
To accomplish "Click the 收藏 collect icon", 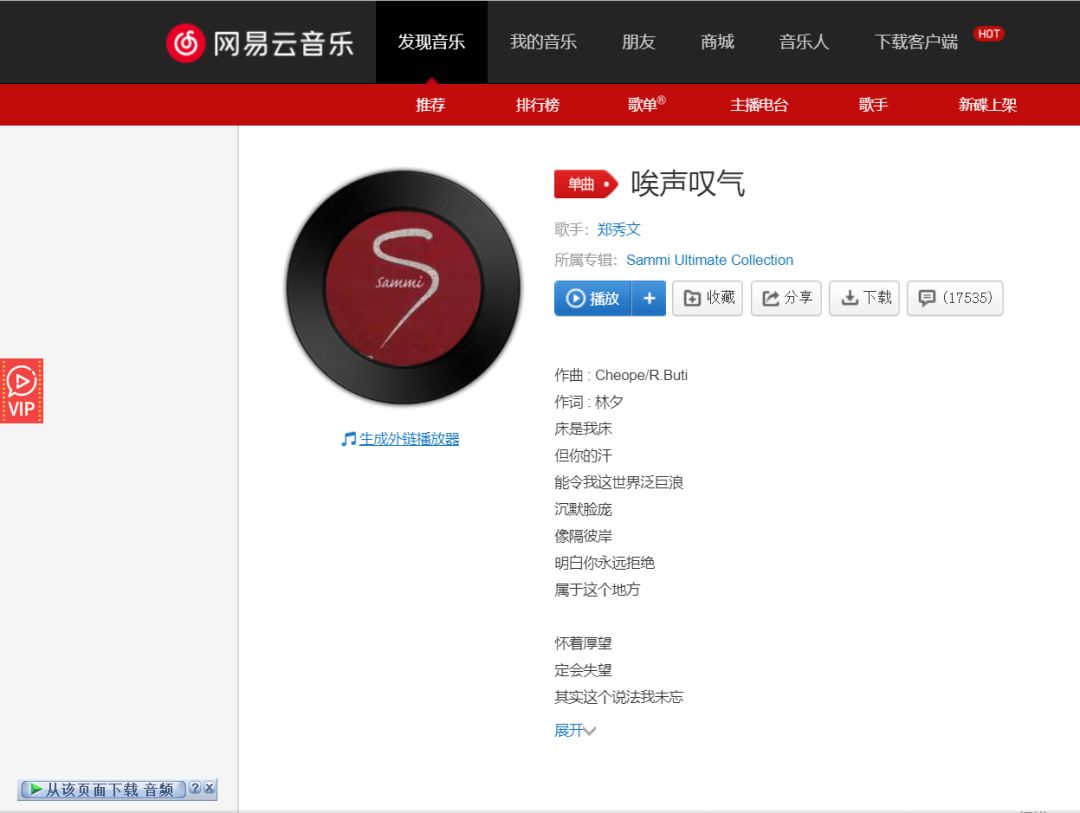I will tap(692, 297).
